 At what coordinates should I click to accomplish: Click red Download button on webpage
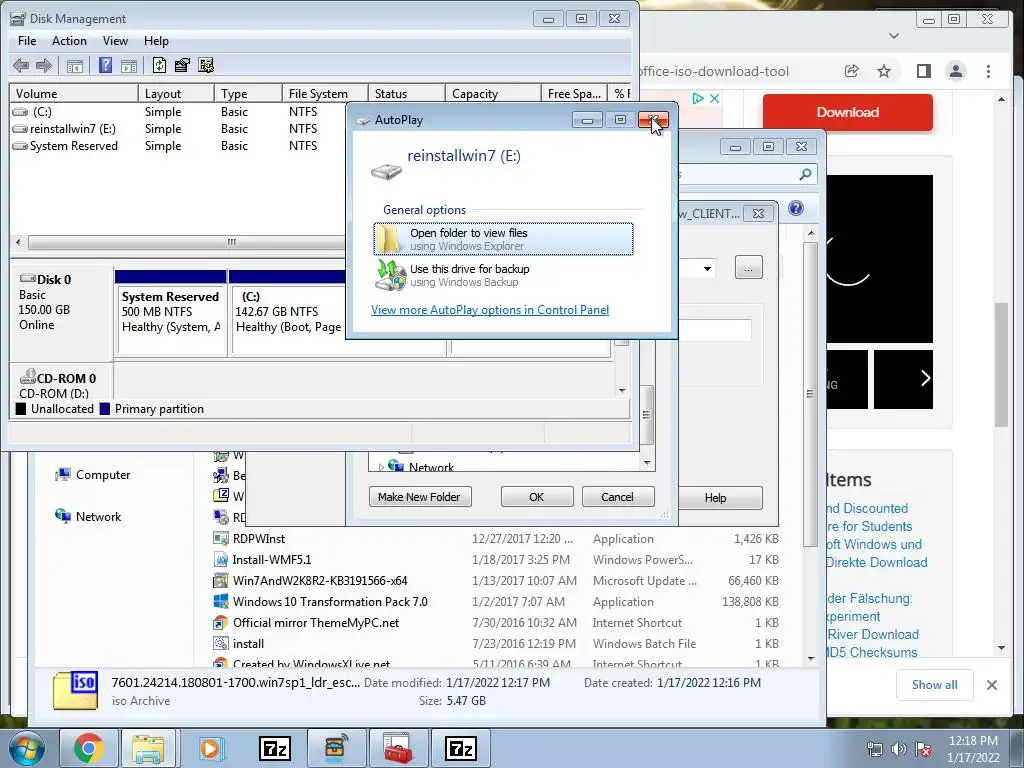point(848,112)
